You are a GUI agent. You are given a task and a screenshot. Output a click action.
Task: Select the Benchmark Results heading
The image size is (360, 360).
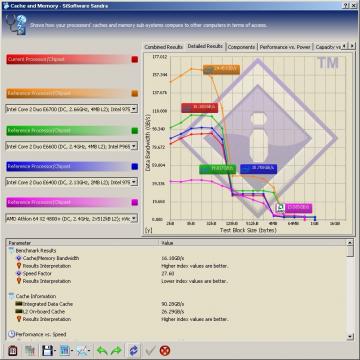(36, 251)
